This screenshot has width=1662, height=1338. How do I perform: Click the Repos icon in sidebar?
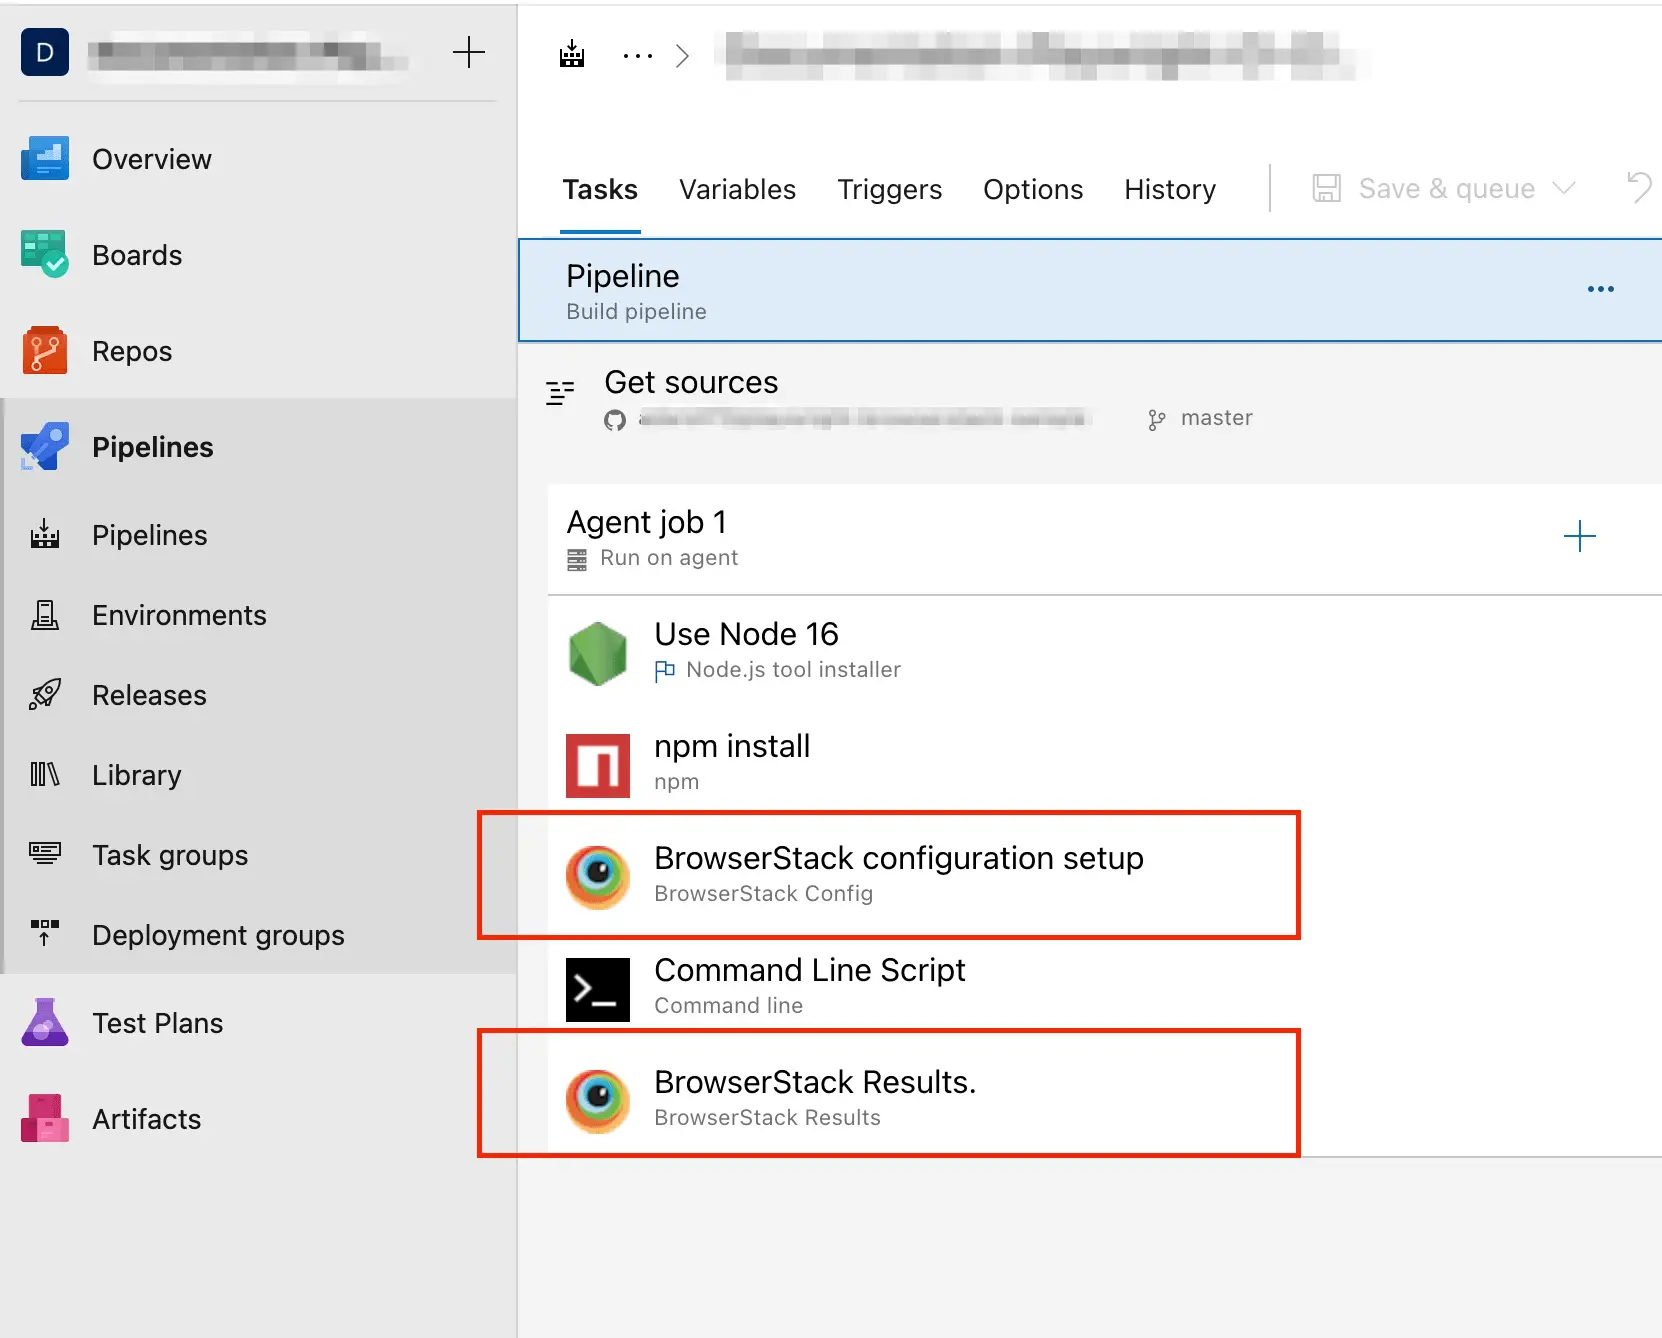(44, 351)
